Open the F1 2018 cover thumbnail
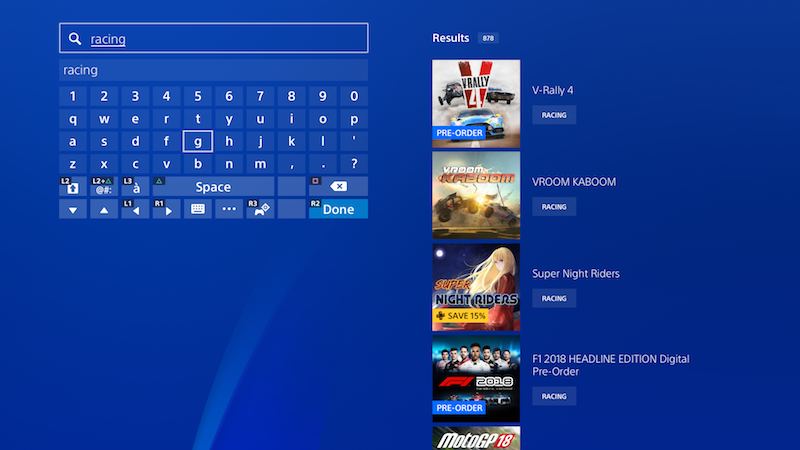The height and width of the screenshot is (450, 800). pos(476,379)
